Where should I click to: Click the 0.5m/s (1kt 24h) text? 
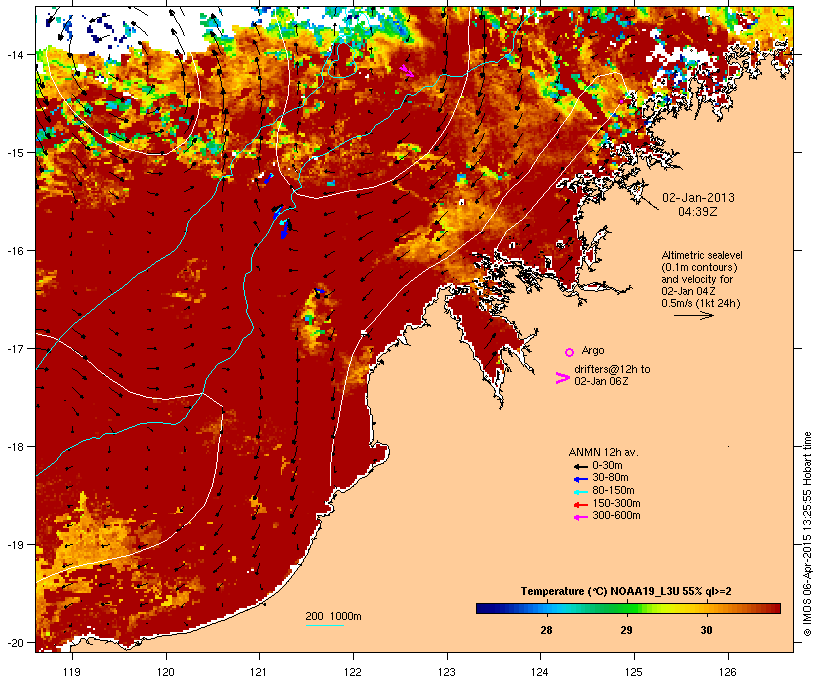click(x=701, y=303)
